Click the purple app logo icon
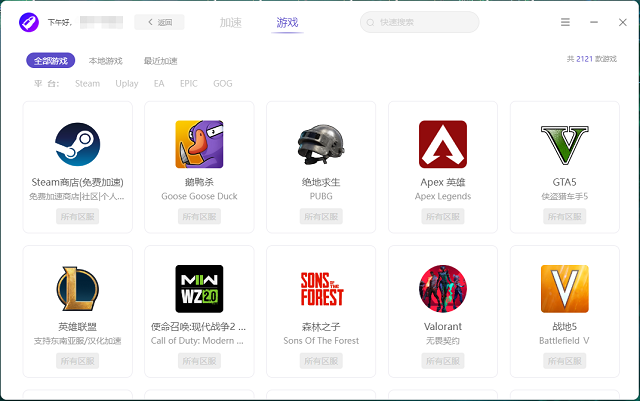The height and width of the screenshot is (401, 640). pos(29,22)
